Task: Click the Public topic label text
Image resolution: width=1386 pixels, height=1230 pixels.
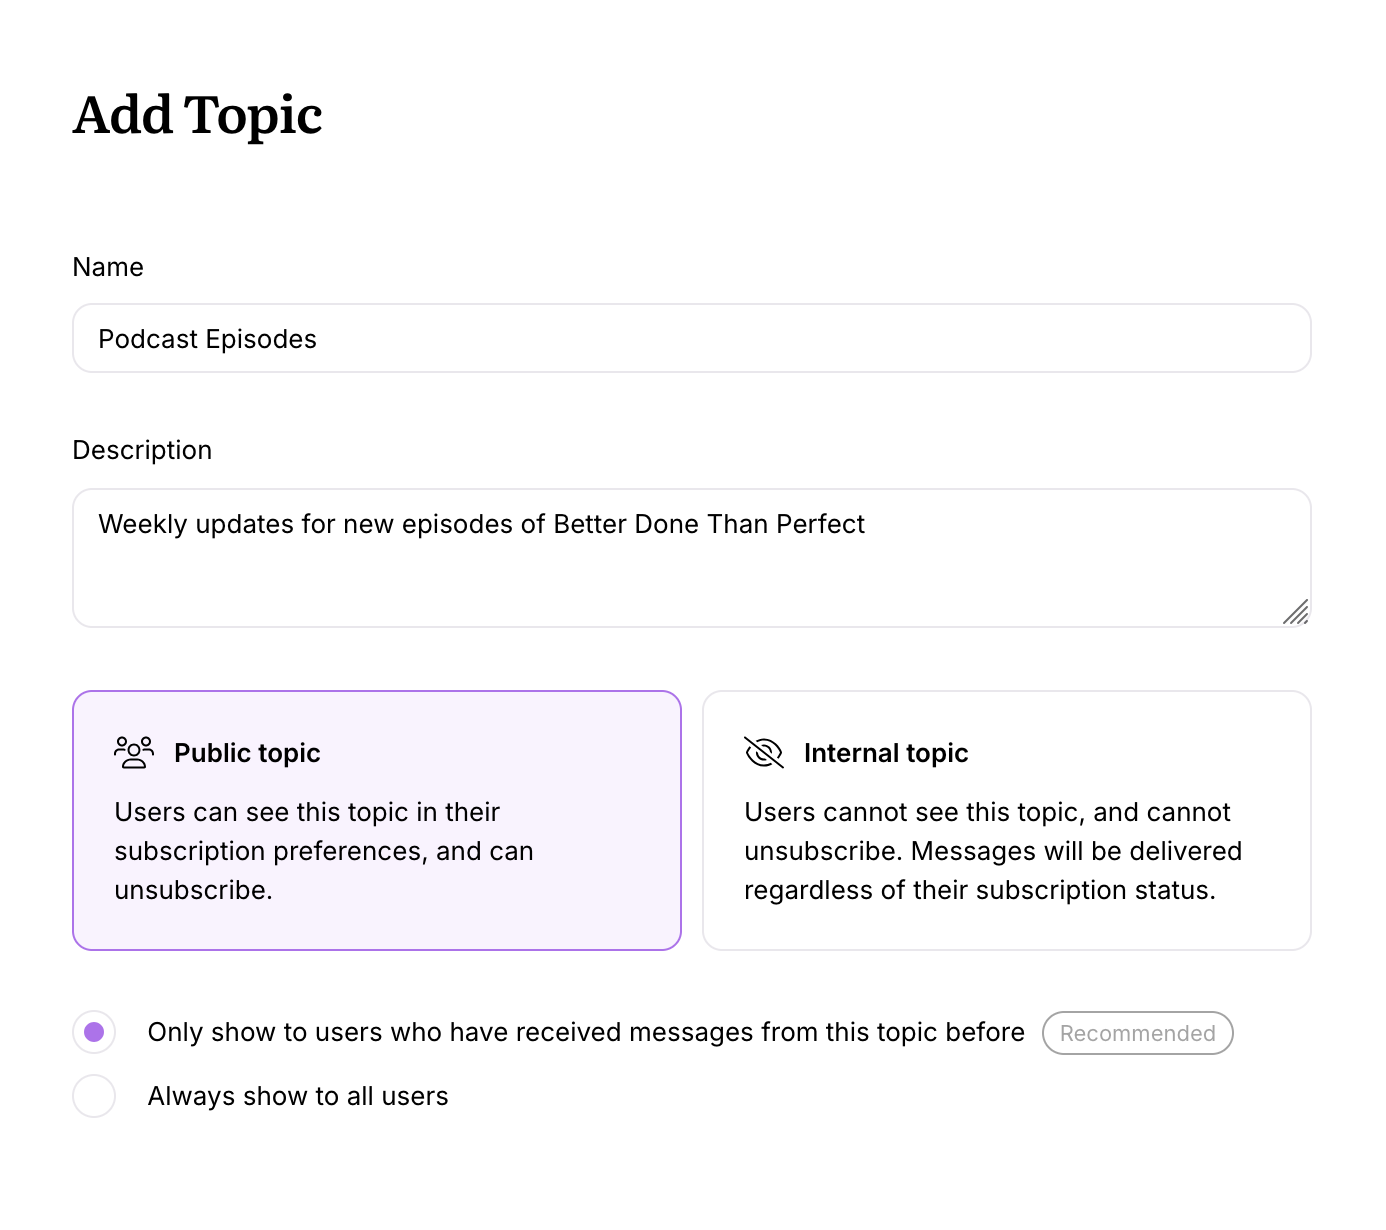Action: click(246, 752)
